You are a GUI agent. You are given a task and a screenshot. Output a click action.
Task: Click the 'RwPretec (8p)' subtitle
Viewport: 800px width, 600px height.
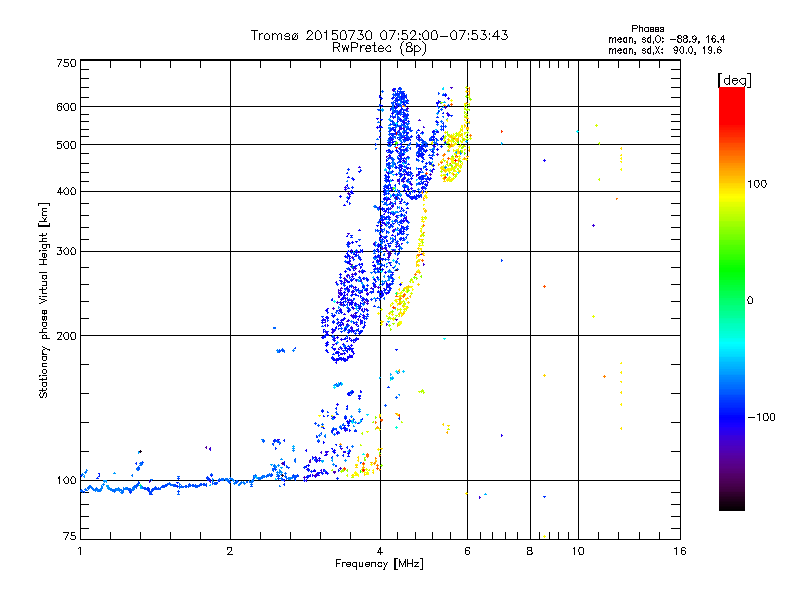click(x=379, y=48)
